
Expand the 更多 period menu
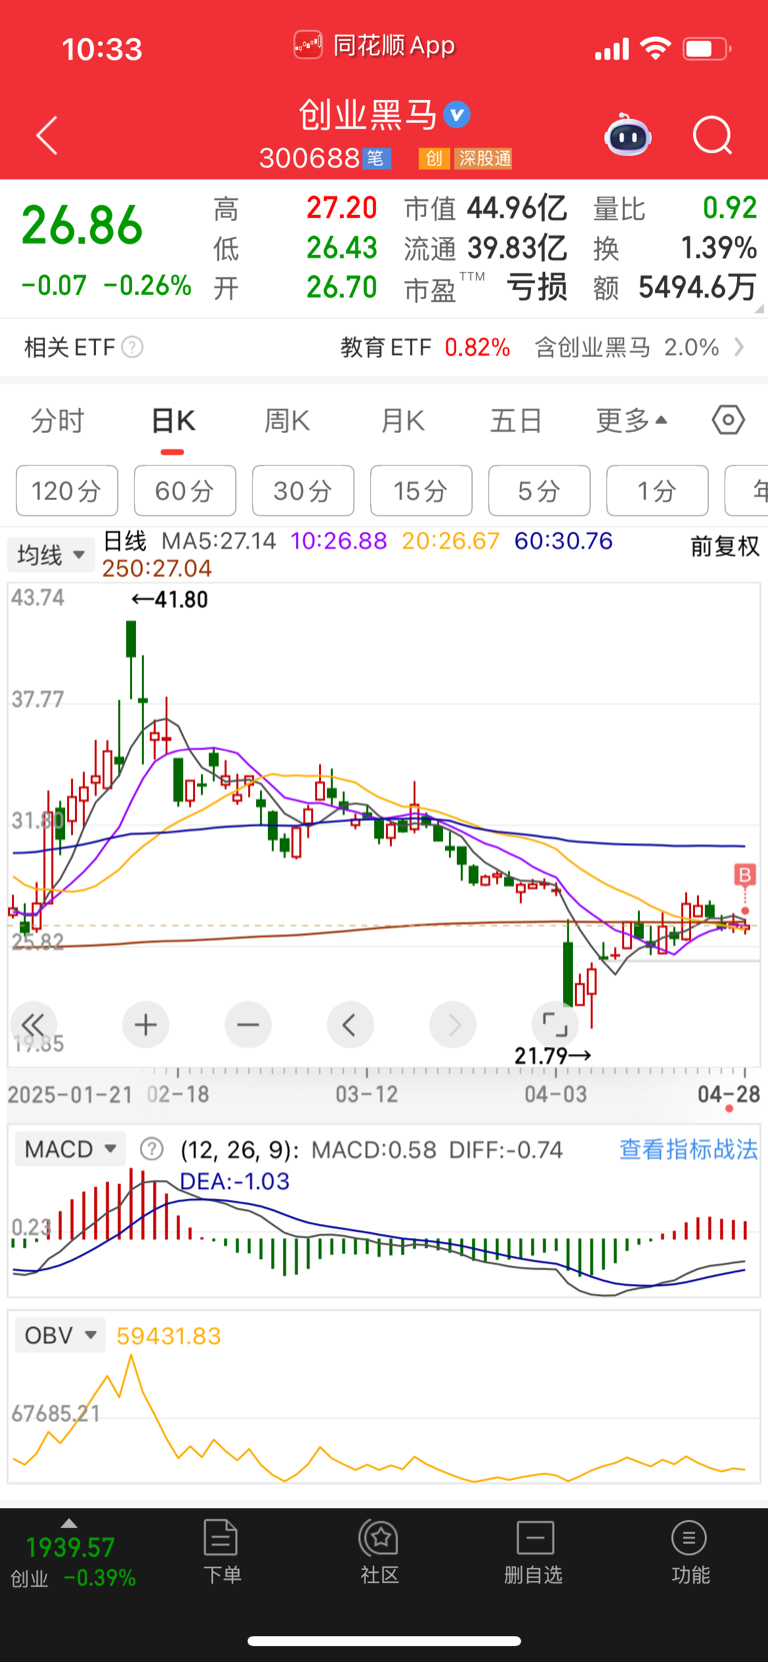pos(632,421)
